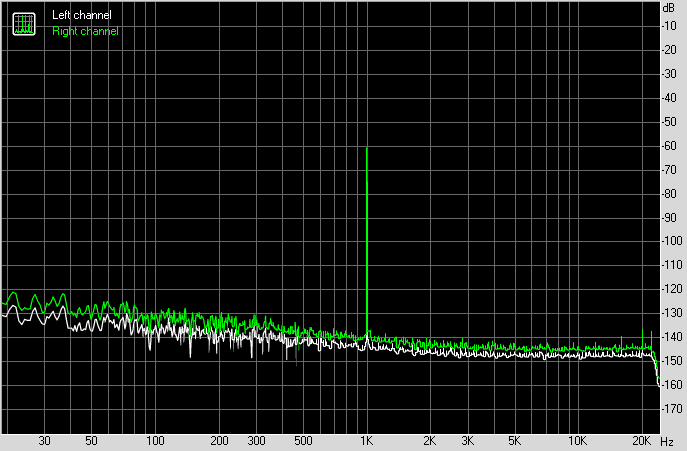
Task: Select the green Right channel legend label
Action: 85,31
